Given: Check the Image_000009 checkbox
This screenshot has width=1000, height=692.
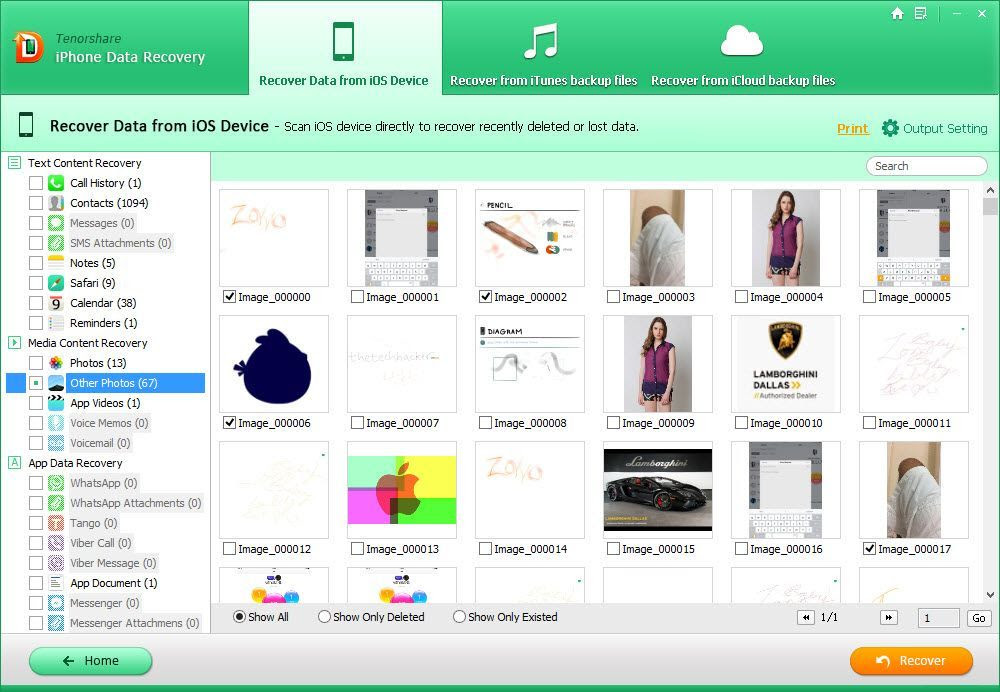Looking at the screenshot, I should [x=614, y=422].
